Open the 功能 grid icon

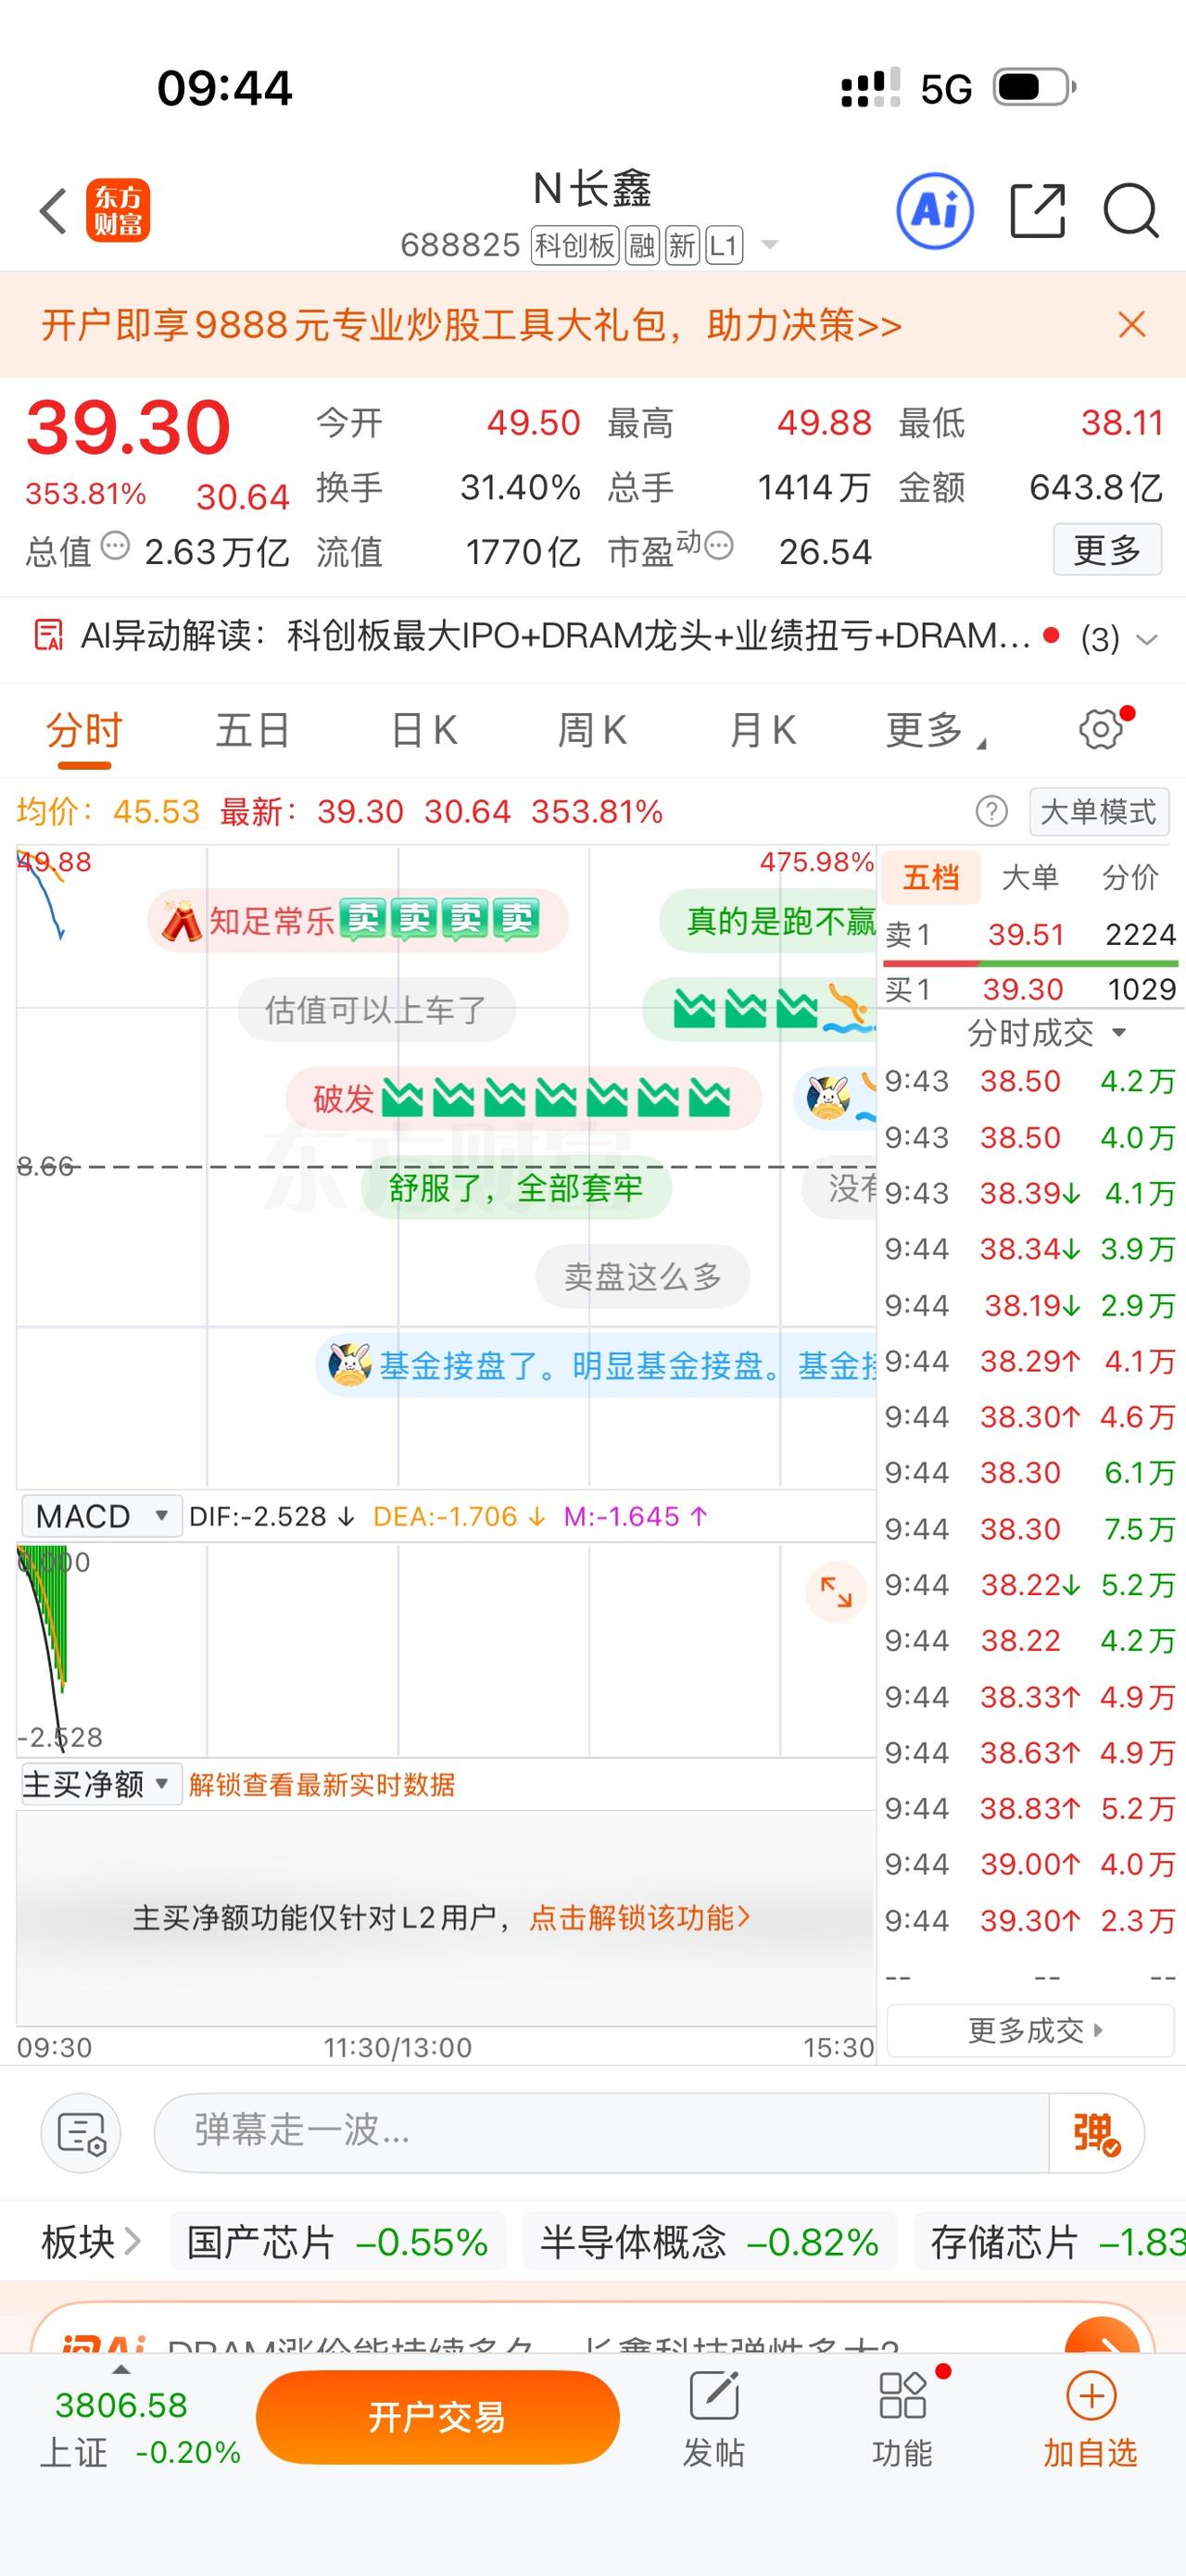(902, 2395)
